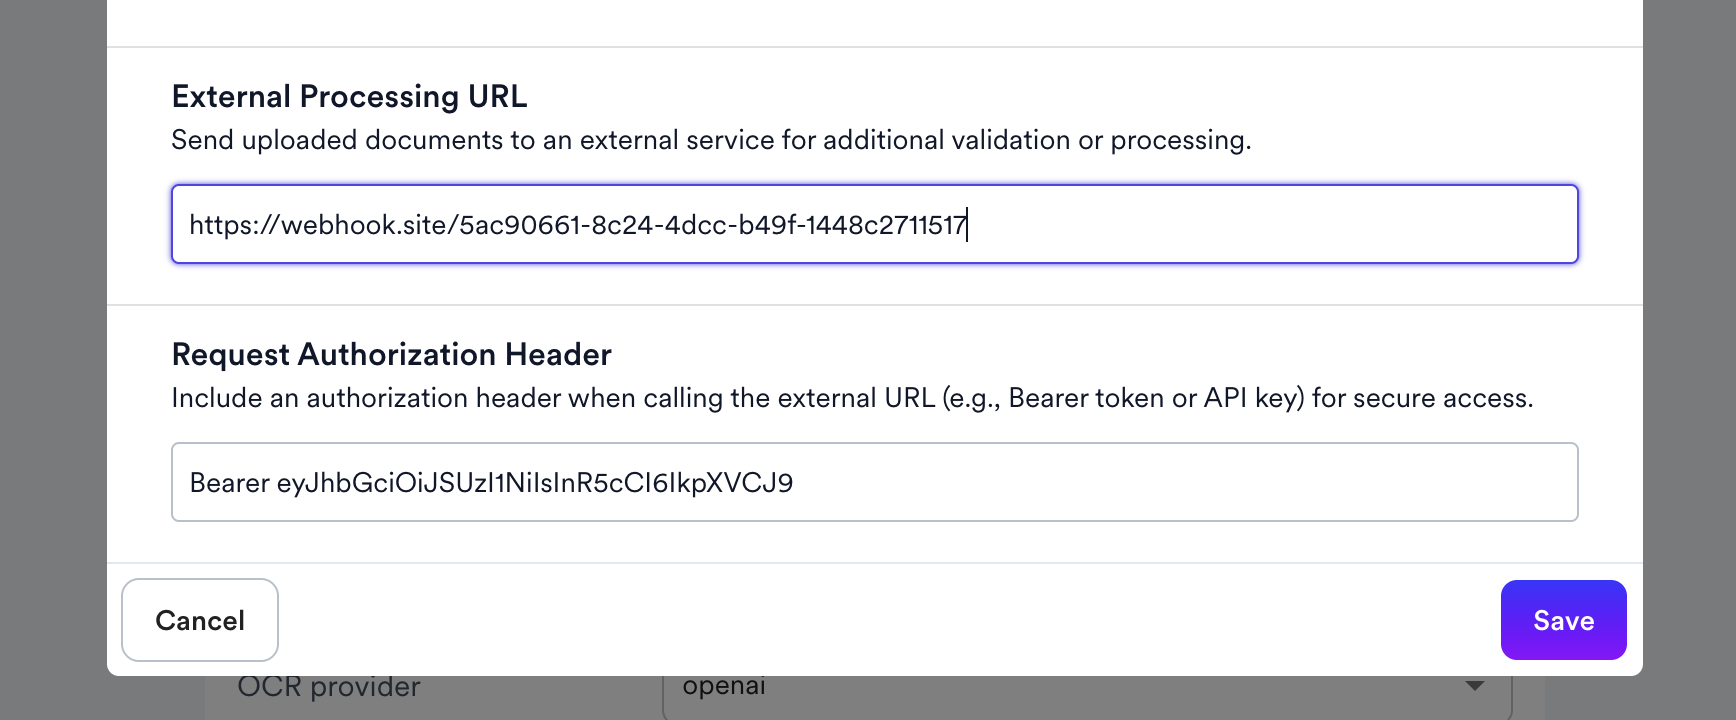This screenshot has width=1736, height=720.
Task: Place cursor in the webhook.site URL text
Action: pyautogui.click(x=577, y=225)
